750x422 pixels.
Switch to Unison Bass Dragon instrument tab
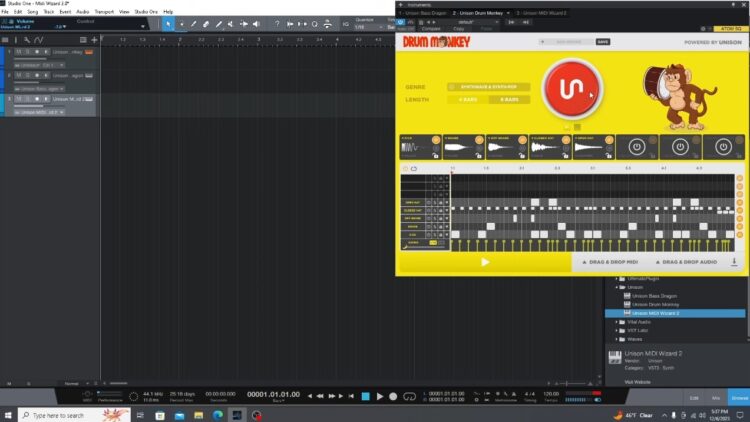point(422,13)
